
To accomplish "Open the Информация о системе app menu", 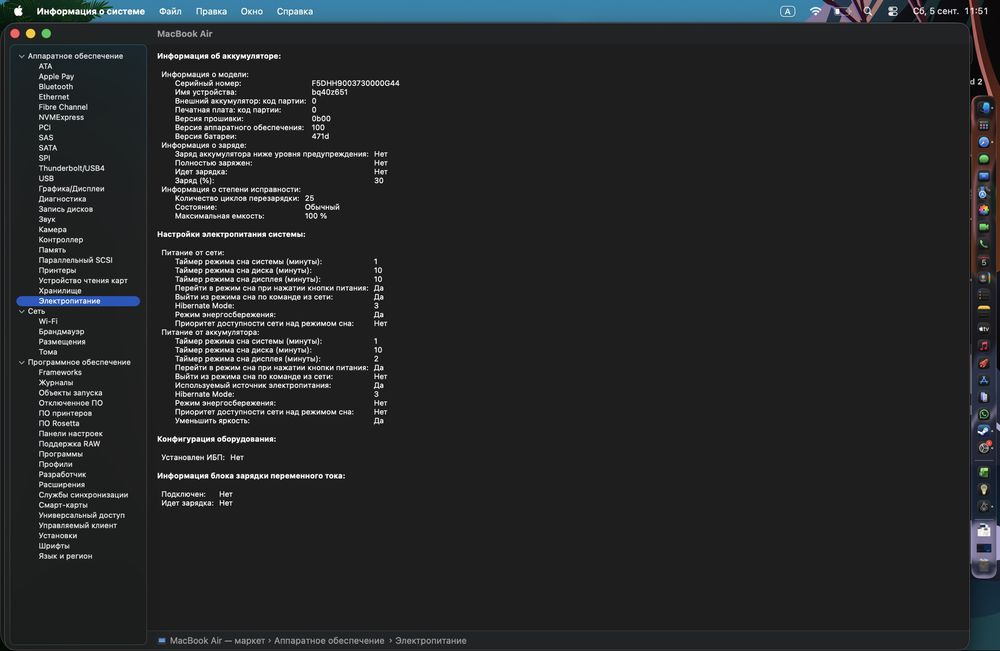I will click(x=91, y=11).
